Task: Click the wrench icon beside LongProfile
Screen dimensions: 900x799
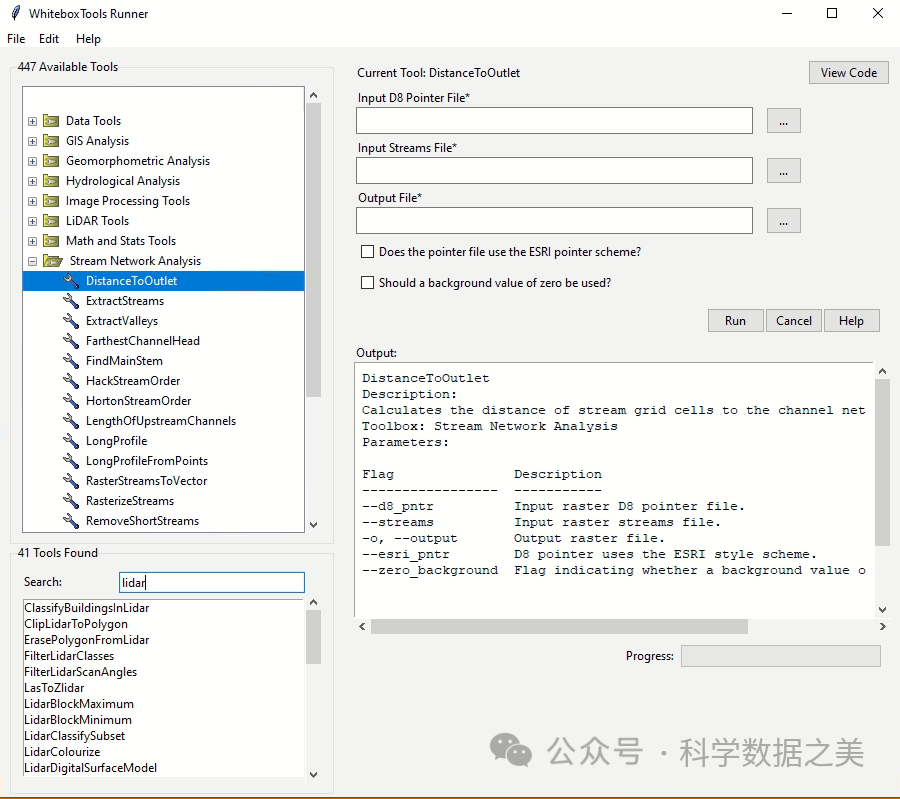Action: [x=70, y=441]
